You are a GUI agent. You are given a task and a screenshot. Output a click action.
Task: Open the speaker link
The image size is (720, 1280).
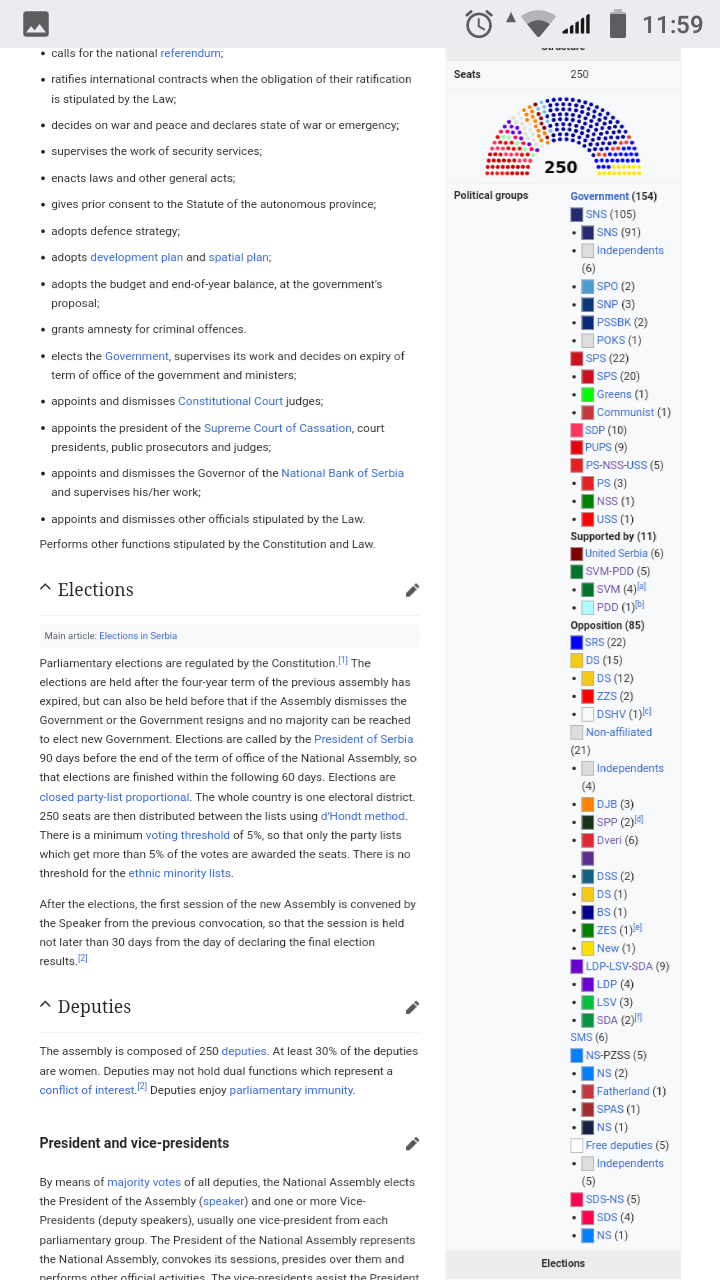click(x=225, y=1201)
